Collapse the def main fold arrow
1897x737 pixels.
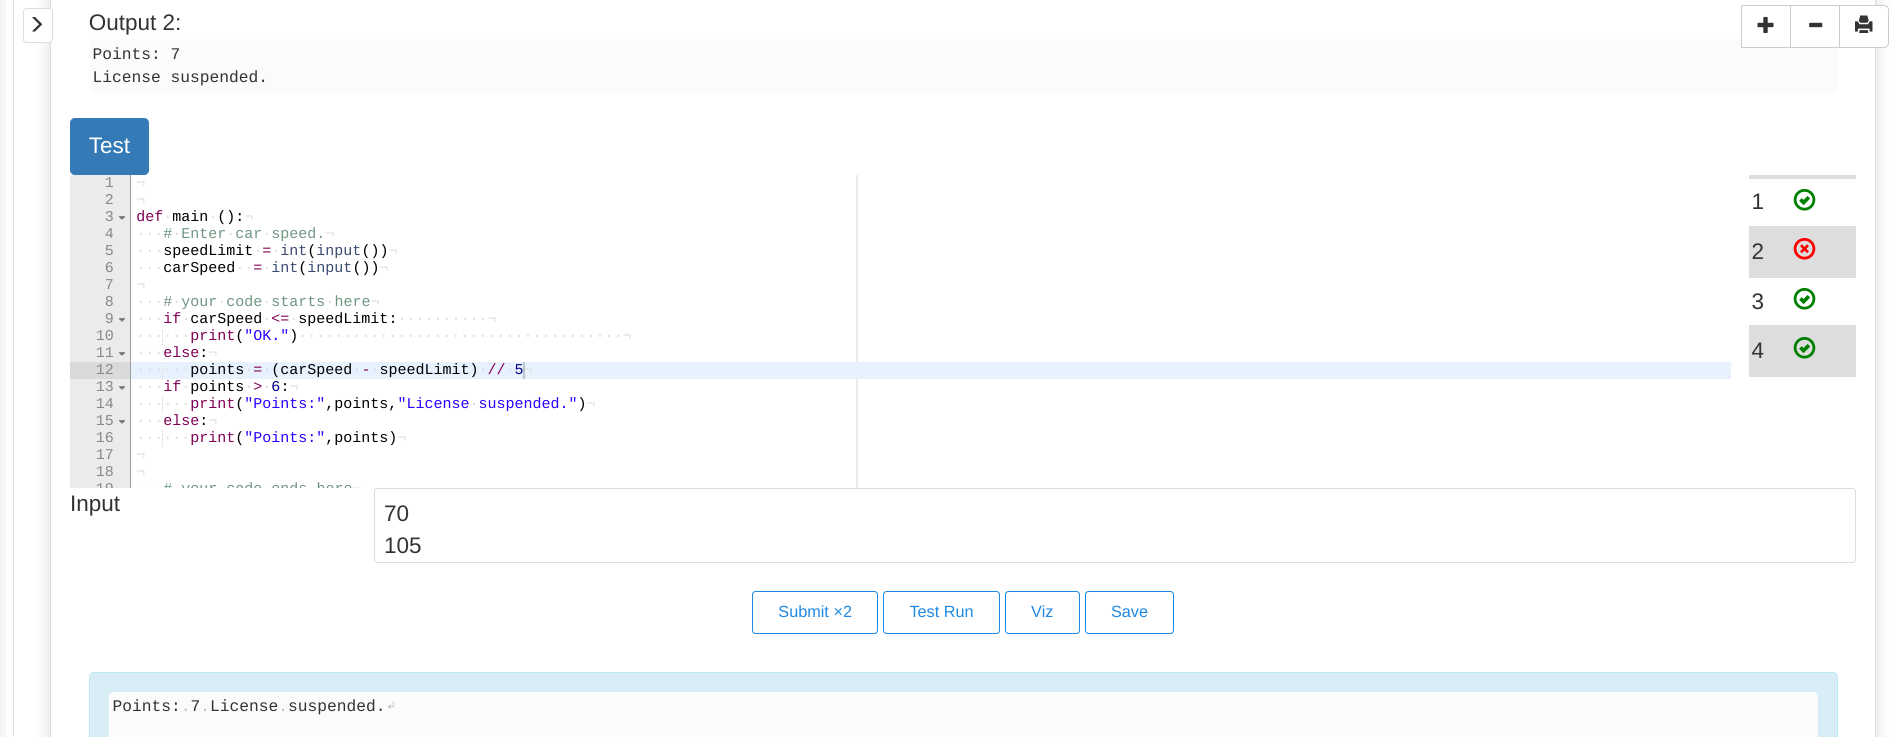point(122,217)
